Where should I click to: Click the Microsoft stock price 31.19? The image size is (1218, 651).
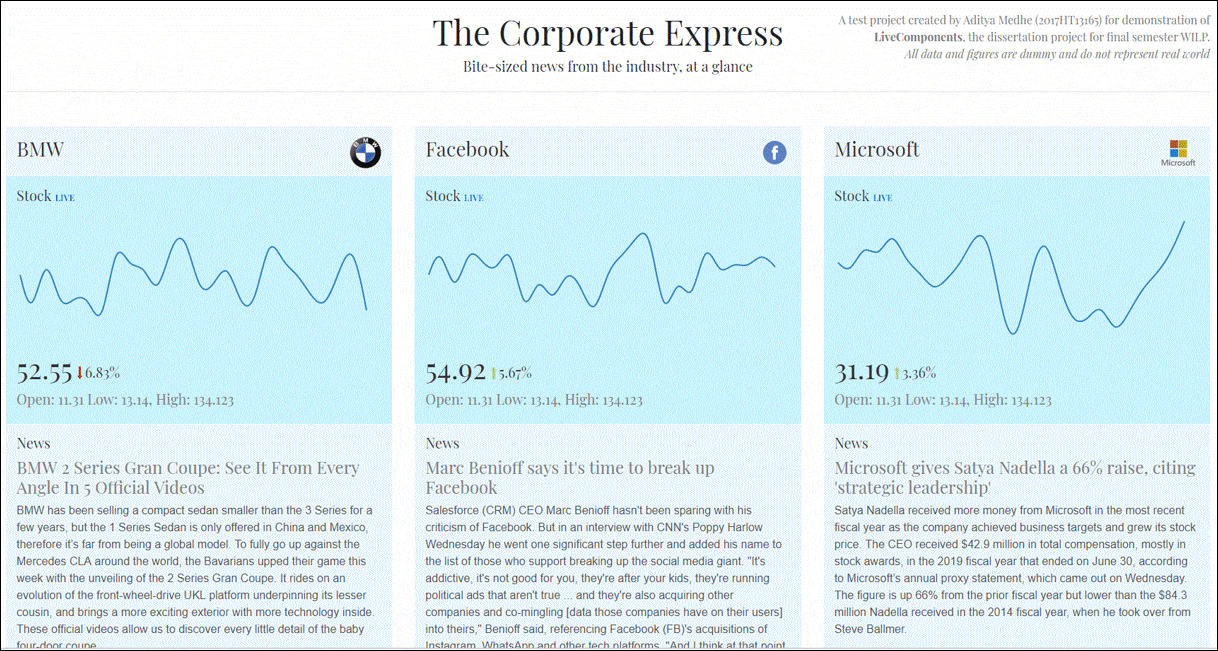click(x=862, y=372)
